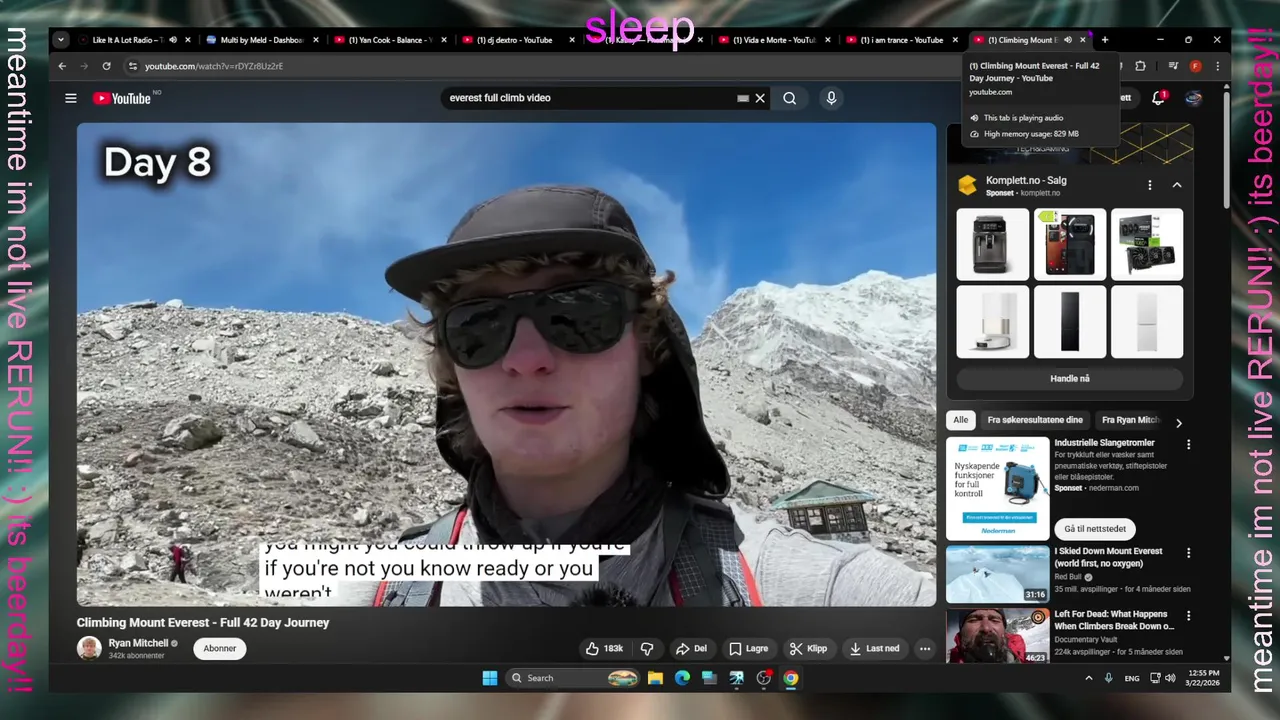Click the Windows taskbar Search box
1280x720 pixels.
click(573, 678)
